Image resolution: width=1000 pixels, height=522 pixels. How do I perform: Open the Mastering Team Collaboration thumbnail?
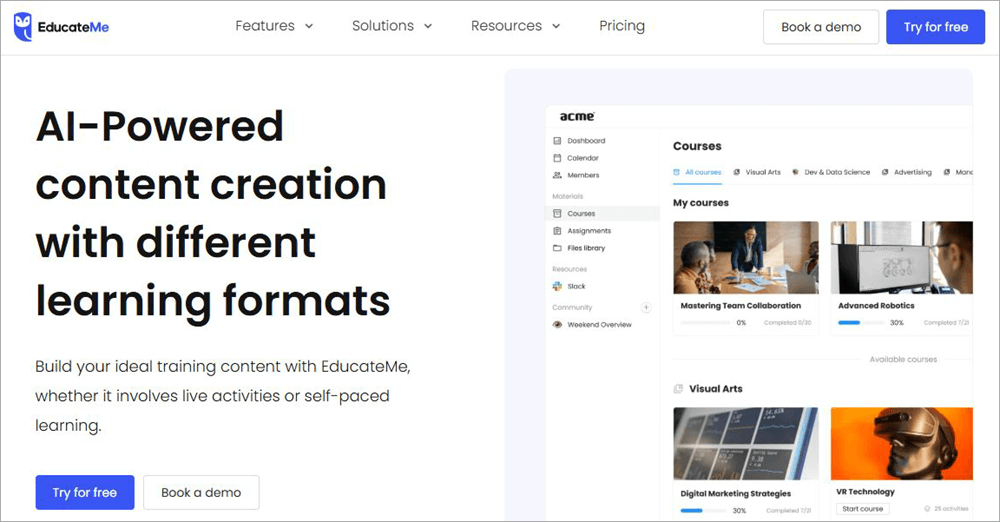point(745,257)
